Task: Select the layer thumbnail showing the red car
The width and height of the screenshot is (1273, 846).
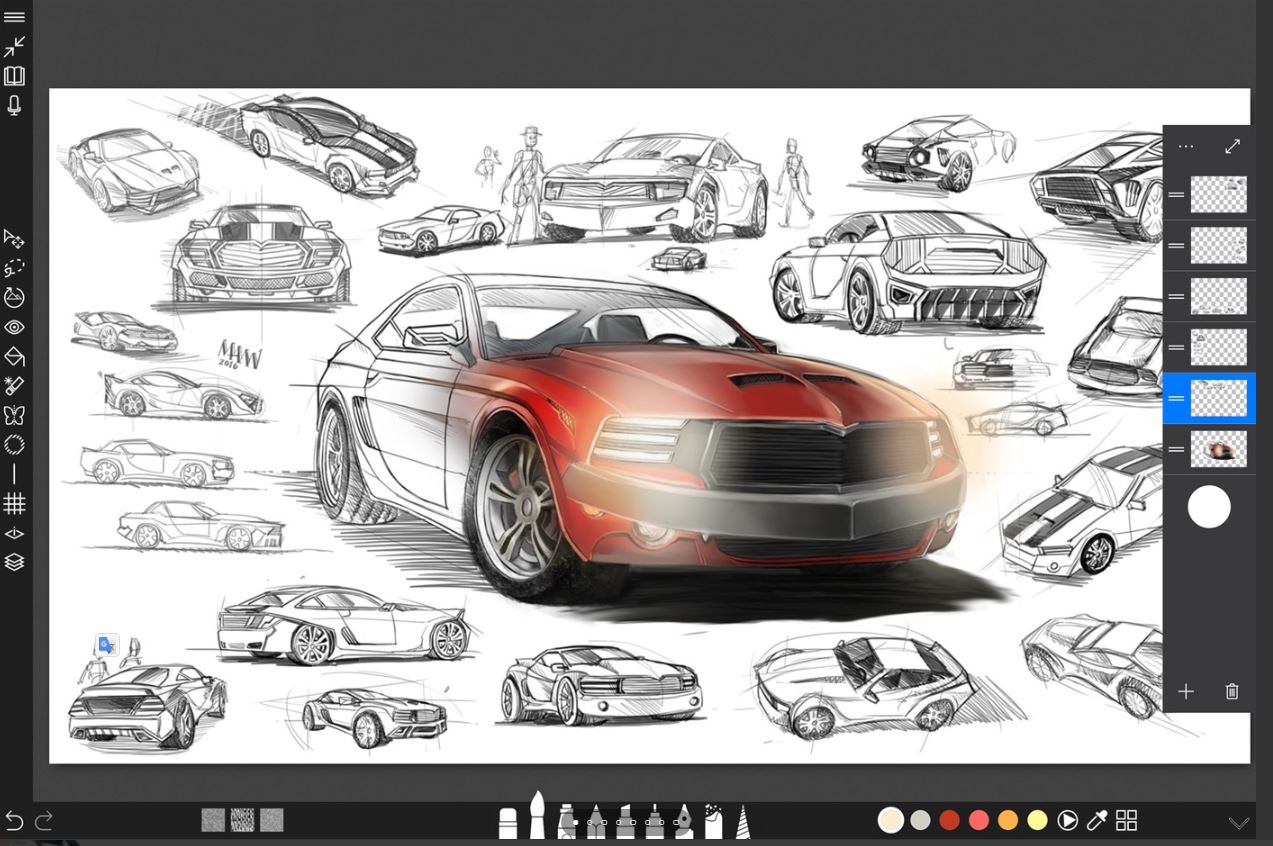Action: click(1218, 448)
